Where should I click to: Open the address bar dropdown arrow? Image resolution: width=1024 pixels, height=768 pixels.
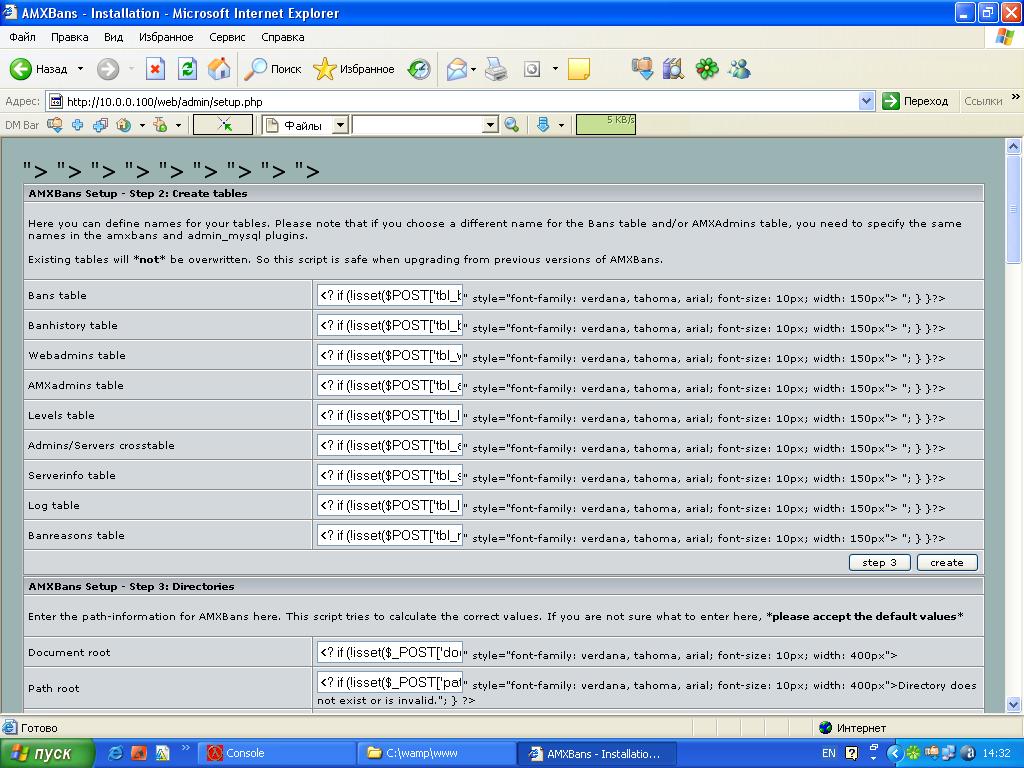pyautogui.click(x=867, y=101)
